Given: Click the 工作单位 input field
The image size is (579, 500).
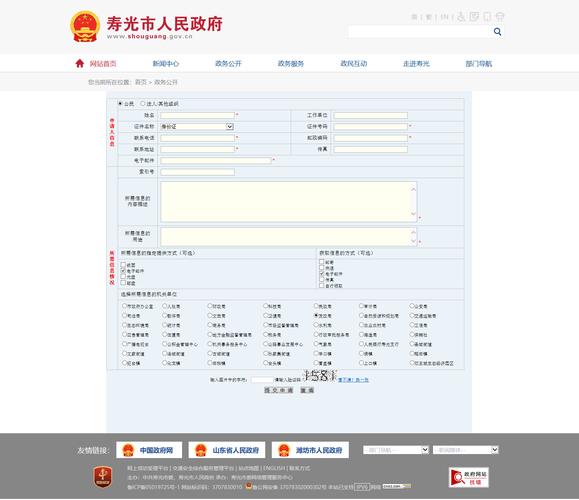Looking at the screenshot, I should tap(371, 115).
